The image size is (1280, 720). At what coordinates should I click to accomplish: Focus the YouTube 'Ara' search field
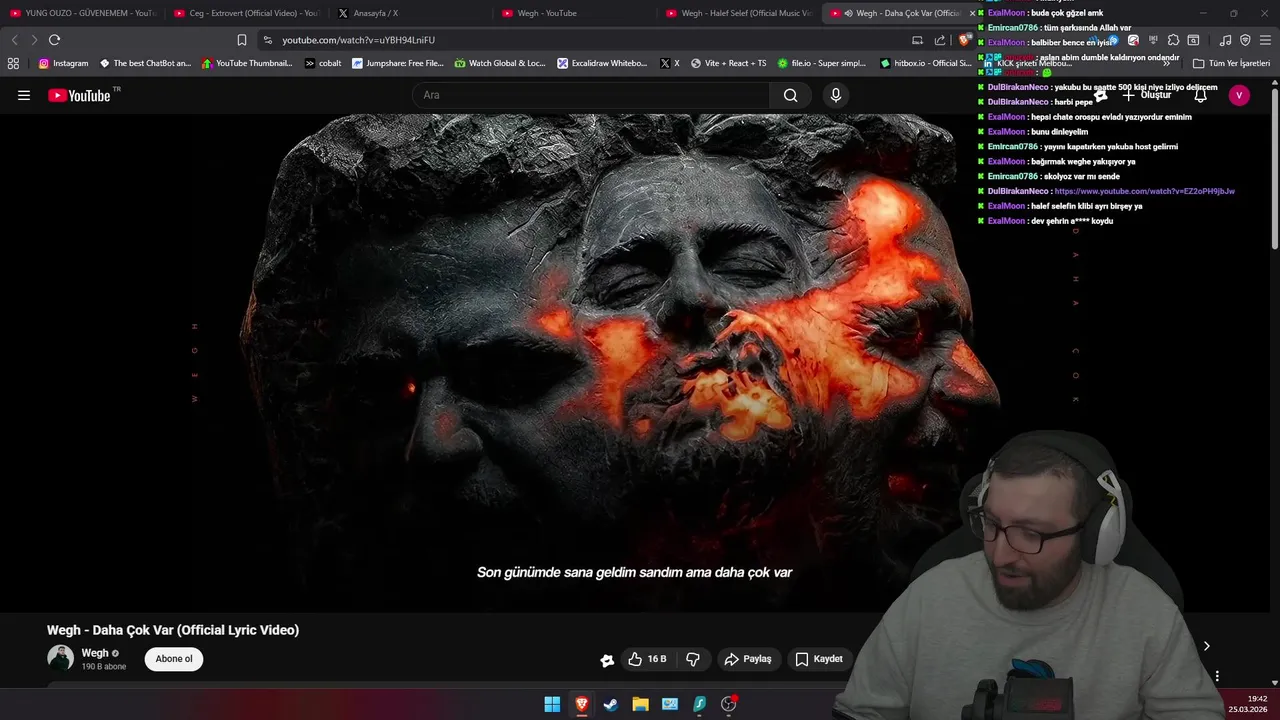(x=591, y=95)
